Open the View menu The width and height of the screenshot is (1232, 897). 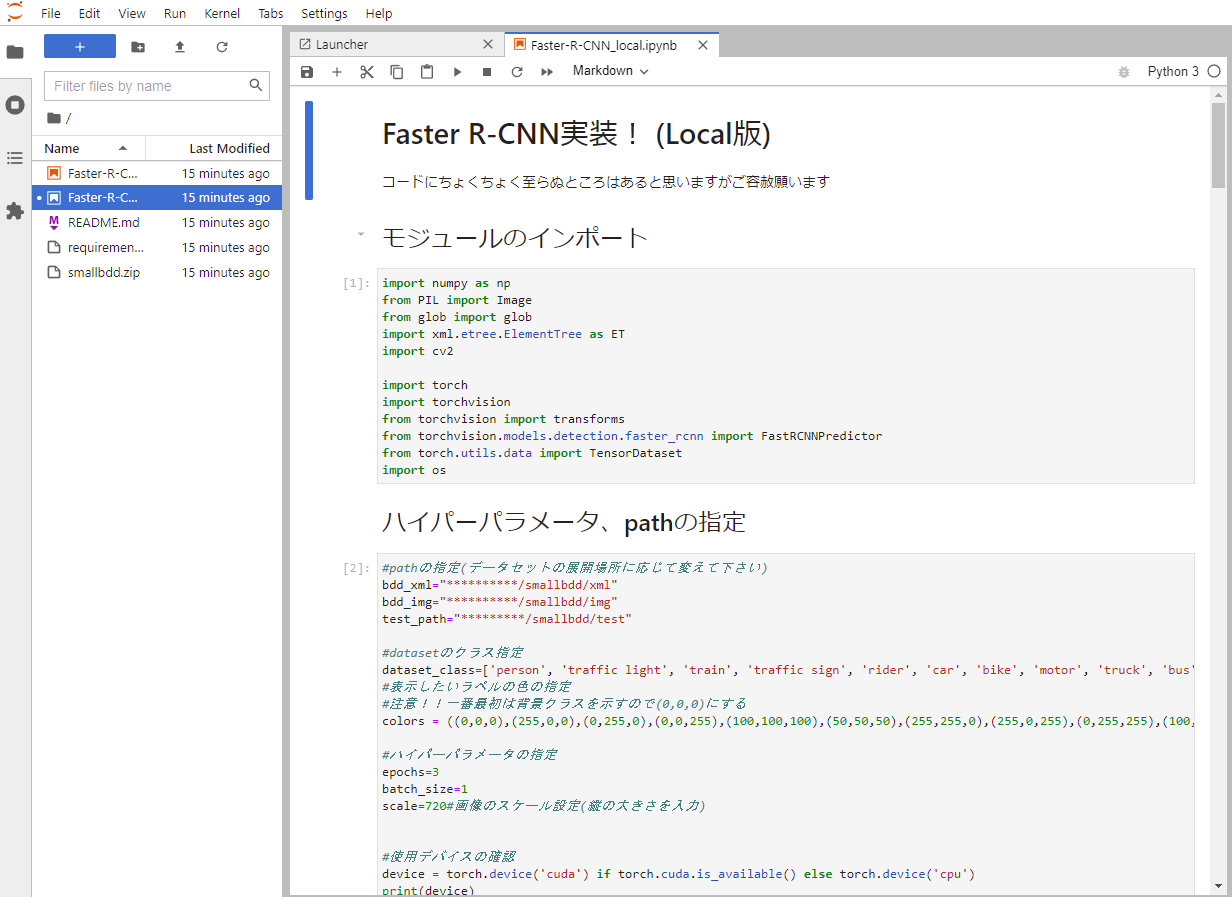click(132, 13)
